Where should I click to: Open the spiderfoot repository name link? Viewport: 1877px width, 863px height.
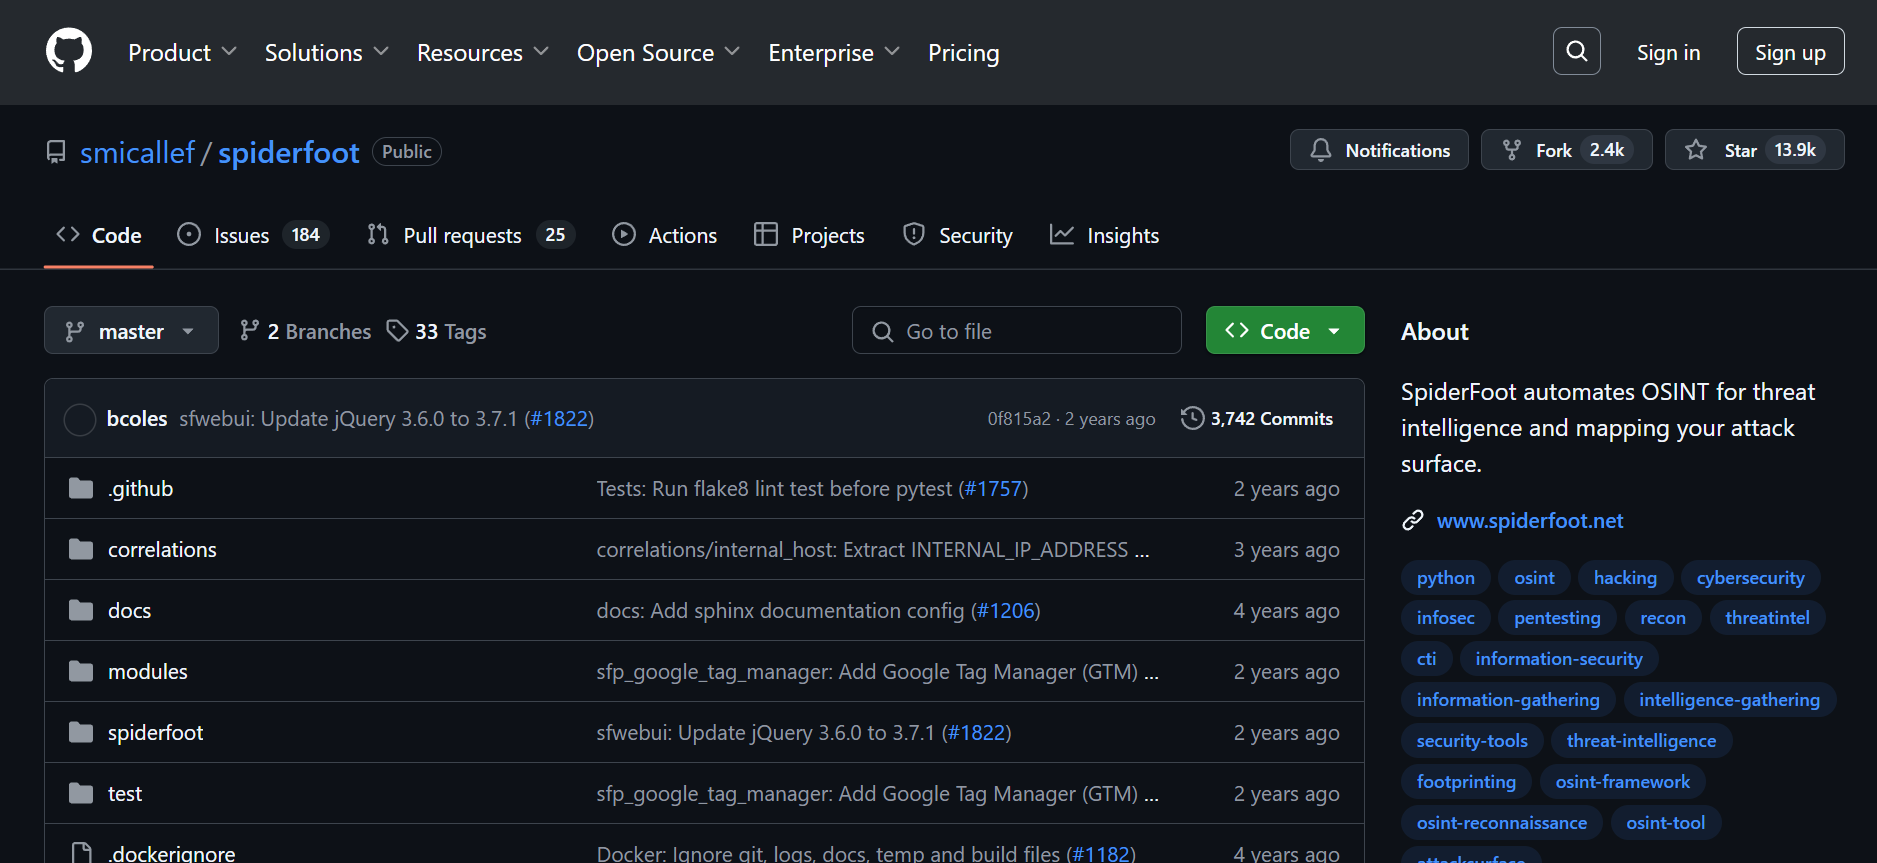pos(289,152)
